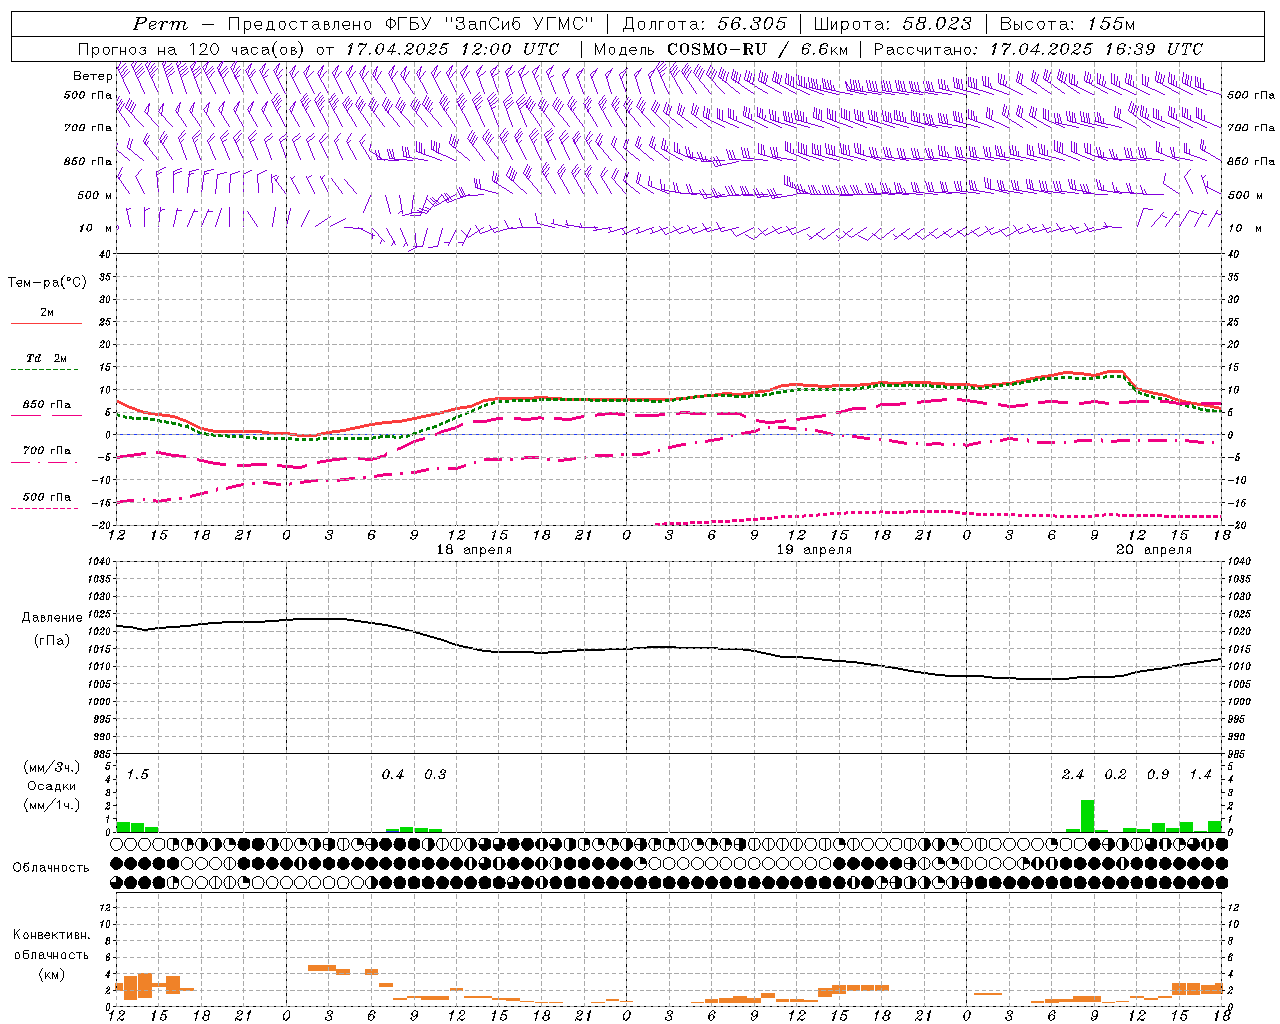
Task: Click the "Осадки" precipitation label
Action: click(x=51, y=786)
